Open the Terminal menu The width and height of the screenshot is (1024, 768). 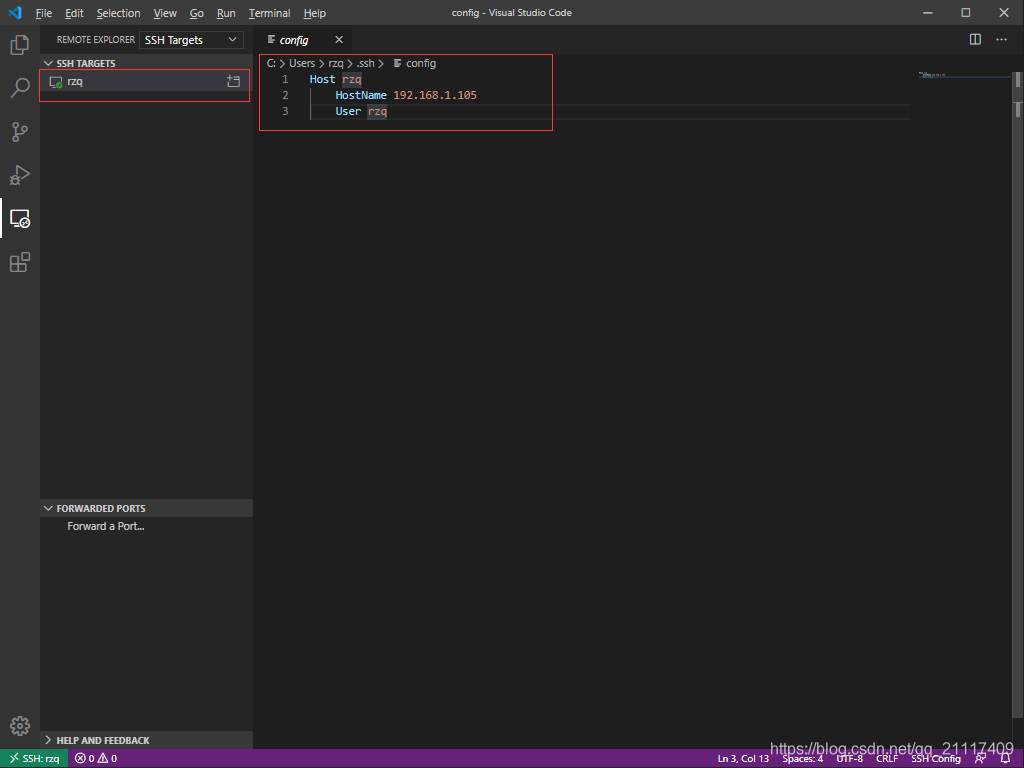coord(269,13)
